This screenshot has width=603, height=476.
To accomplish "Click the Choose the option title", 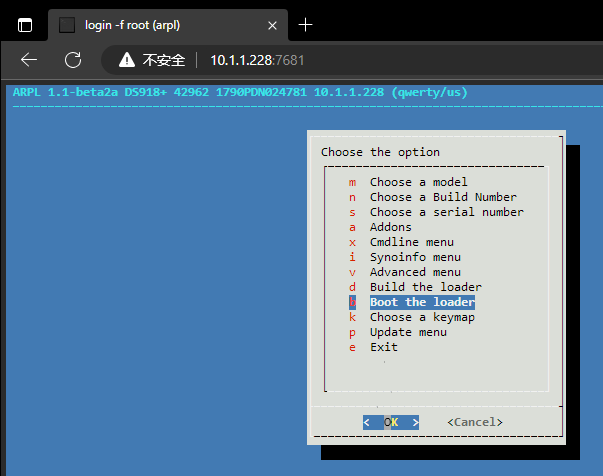I will pos(380,152).
